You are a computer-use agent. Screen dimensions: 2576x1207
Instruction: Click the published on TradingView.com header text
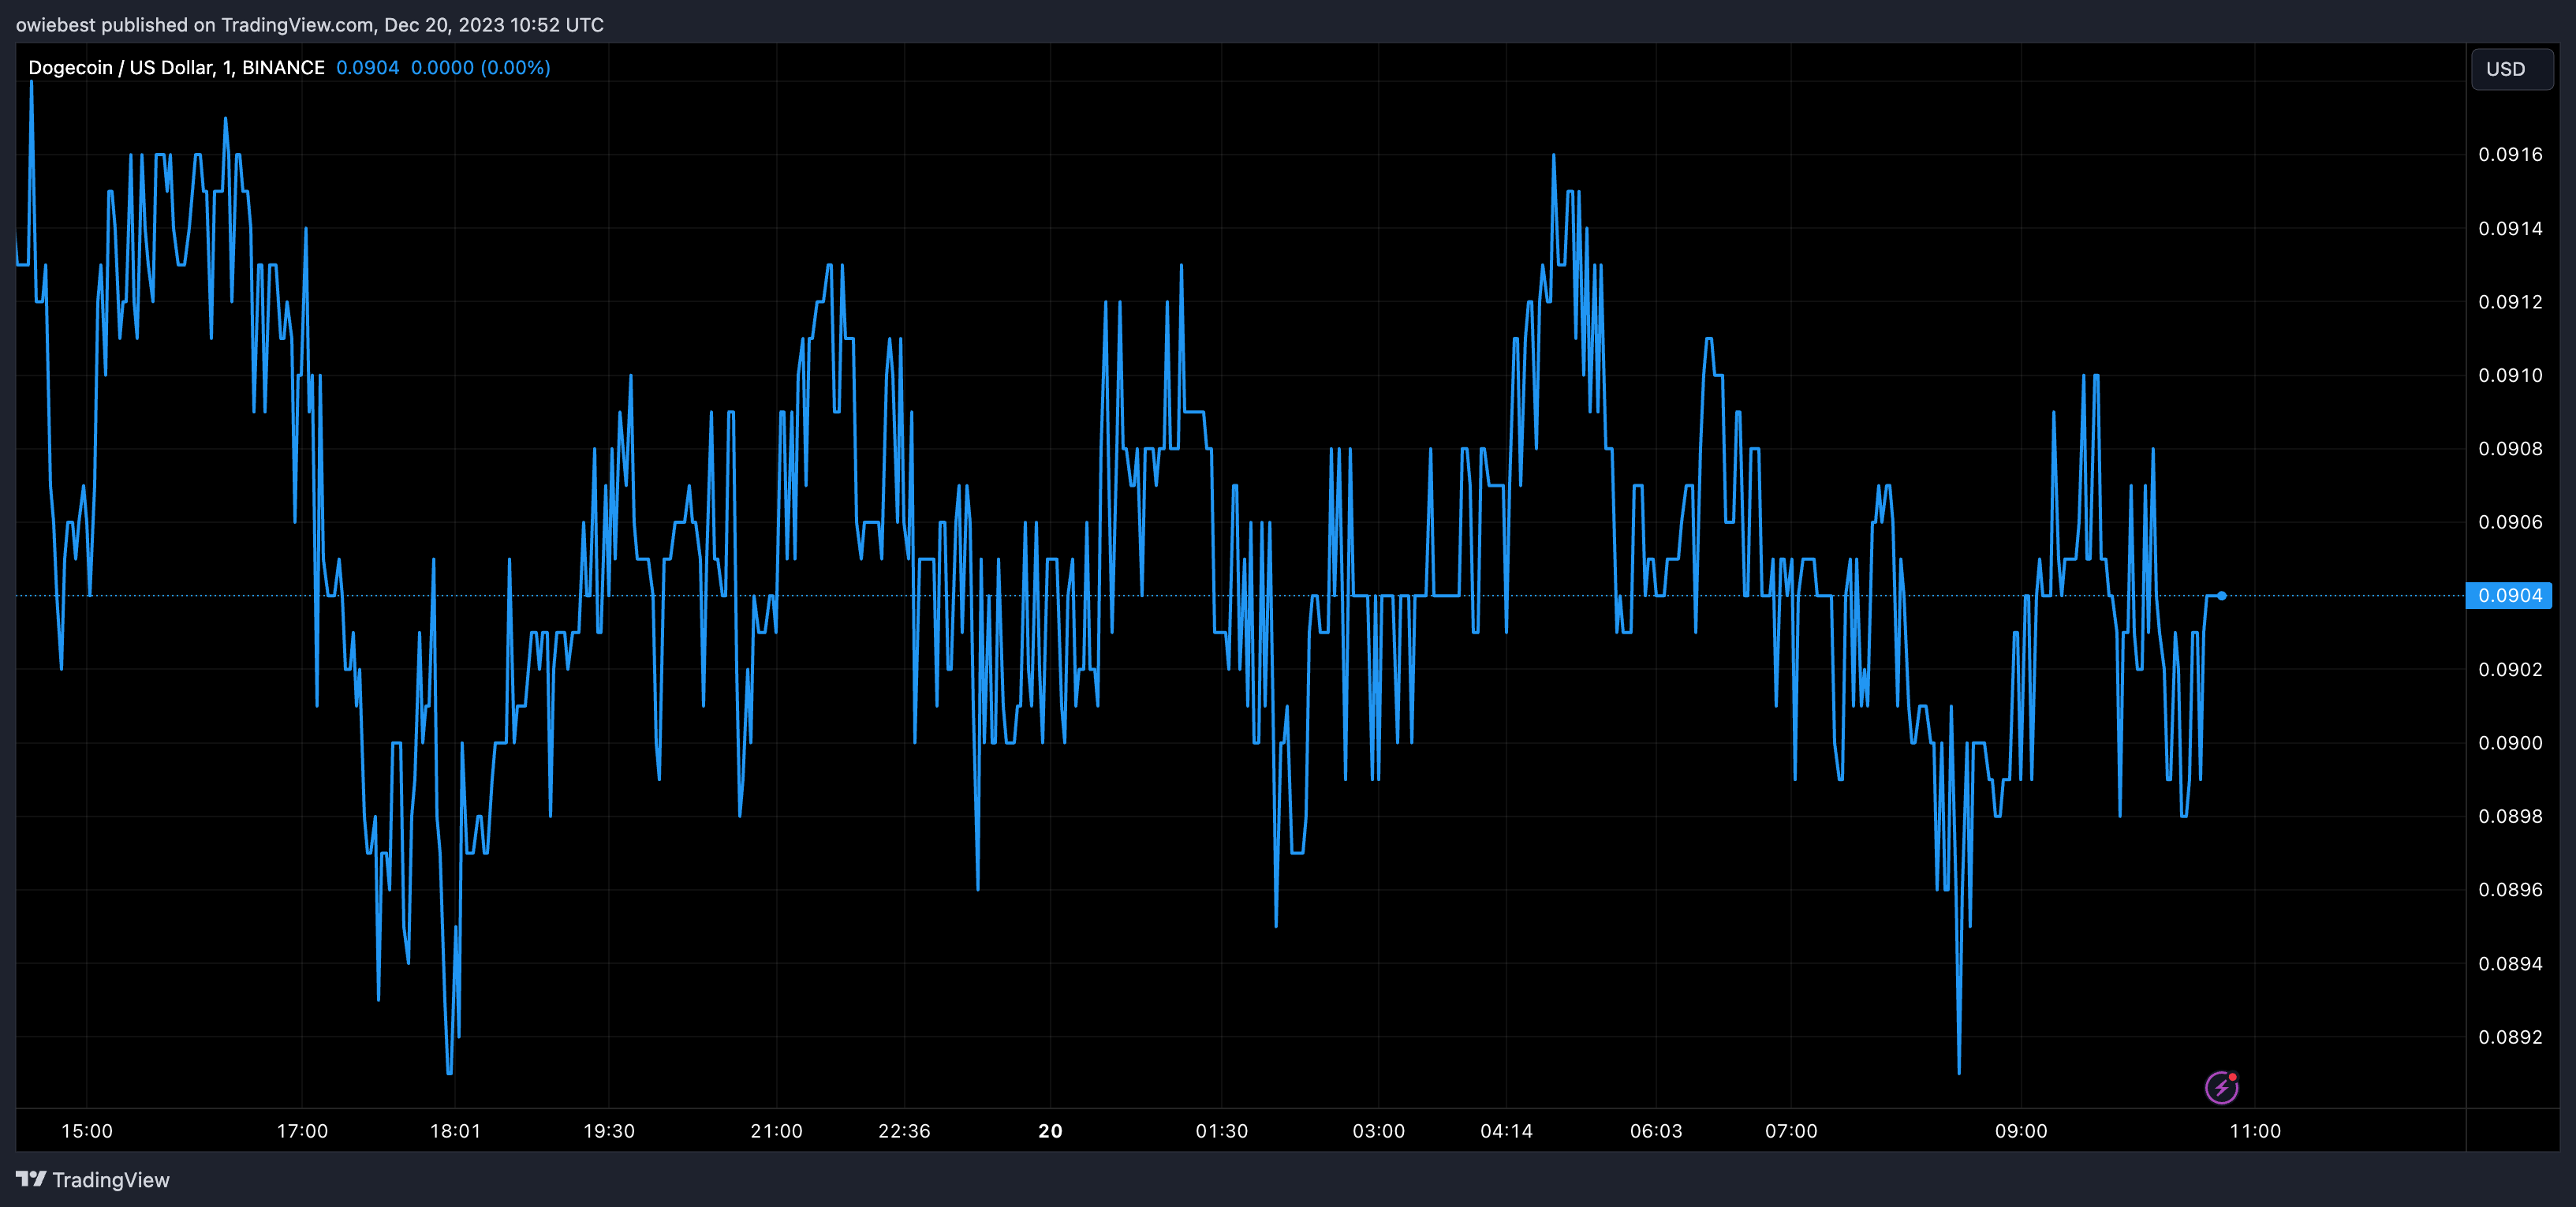point(309,24)
